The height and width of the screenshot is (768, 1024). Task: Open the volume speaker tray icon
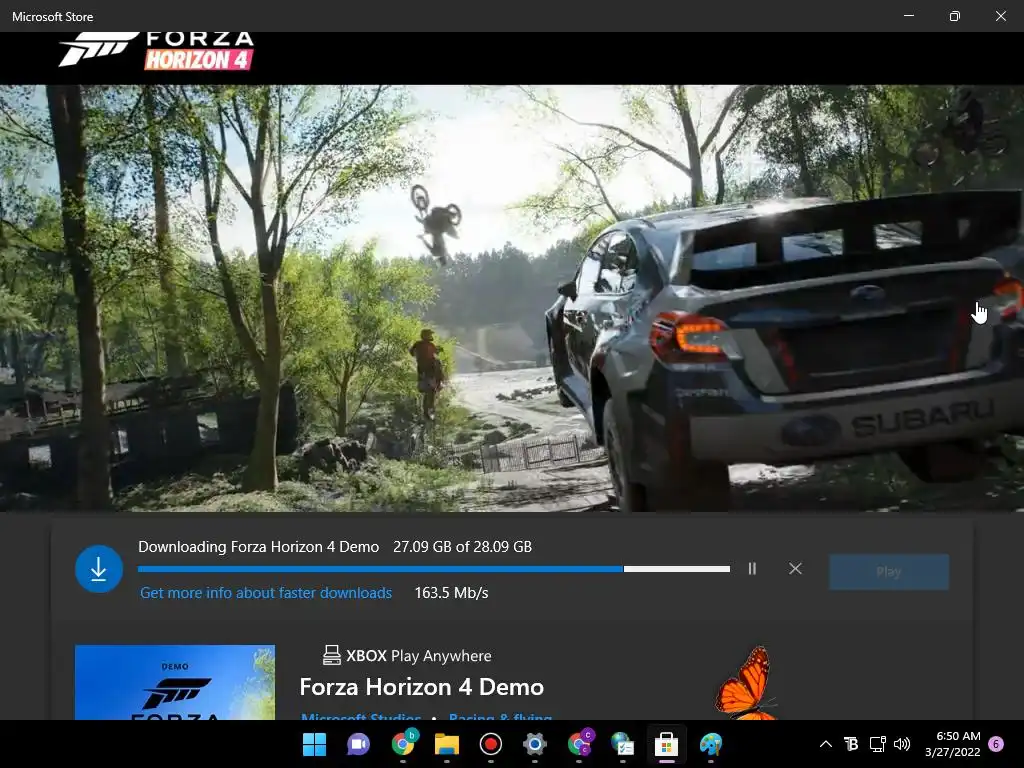902,744
